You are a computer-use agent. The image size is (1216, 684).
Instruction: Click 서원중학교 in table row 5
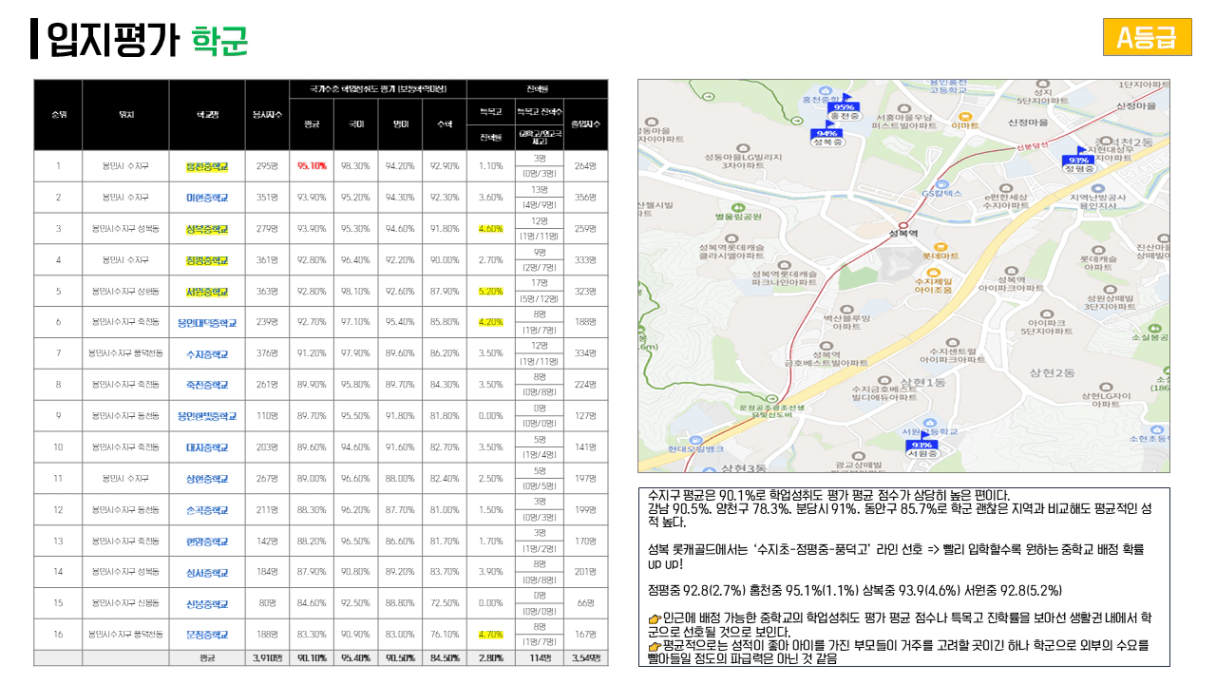(207, 292)
